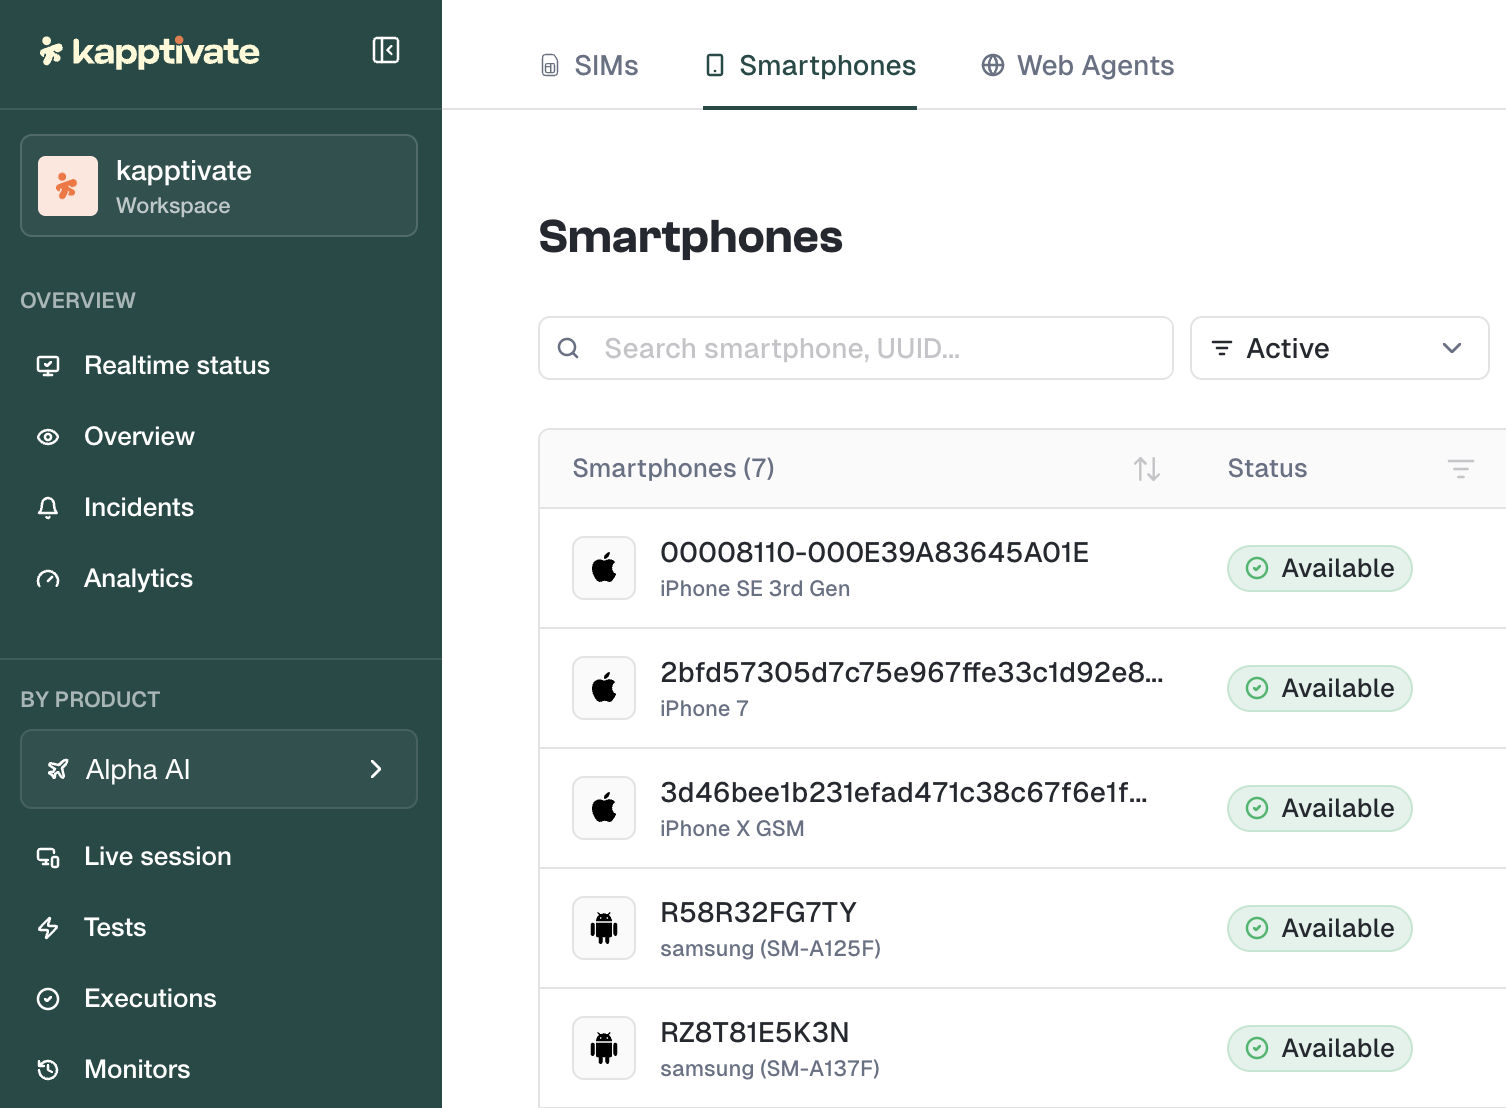Click the monitor icon beside Realtime status
Viewport: 1506px width, 1108px height.
coord(48,365)
